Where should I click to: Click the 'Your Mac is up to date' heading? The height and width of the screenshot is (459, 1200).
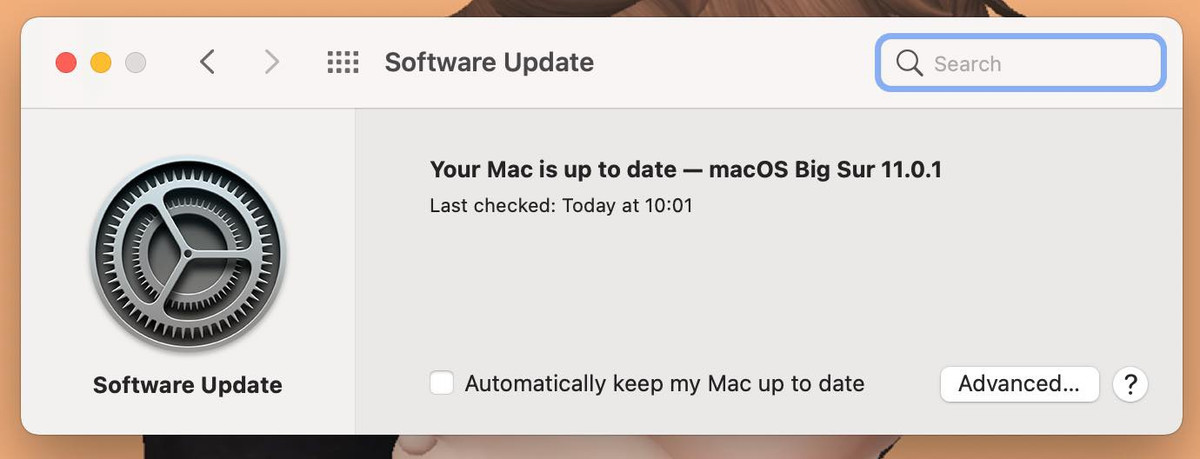coord(685,170)
